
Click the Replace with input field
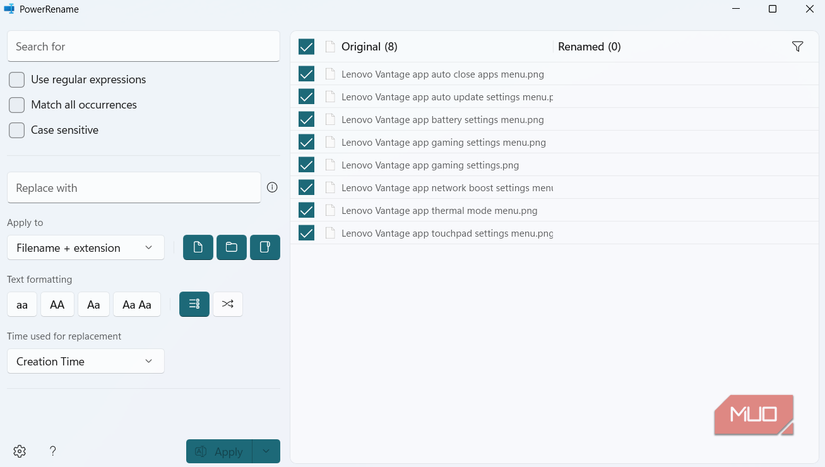tap(134, 188)
